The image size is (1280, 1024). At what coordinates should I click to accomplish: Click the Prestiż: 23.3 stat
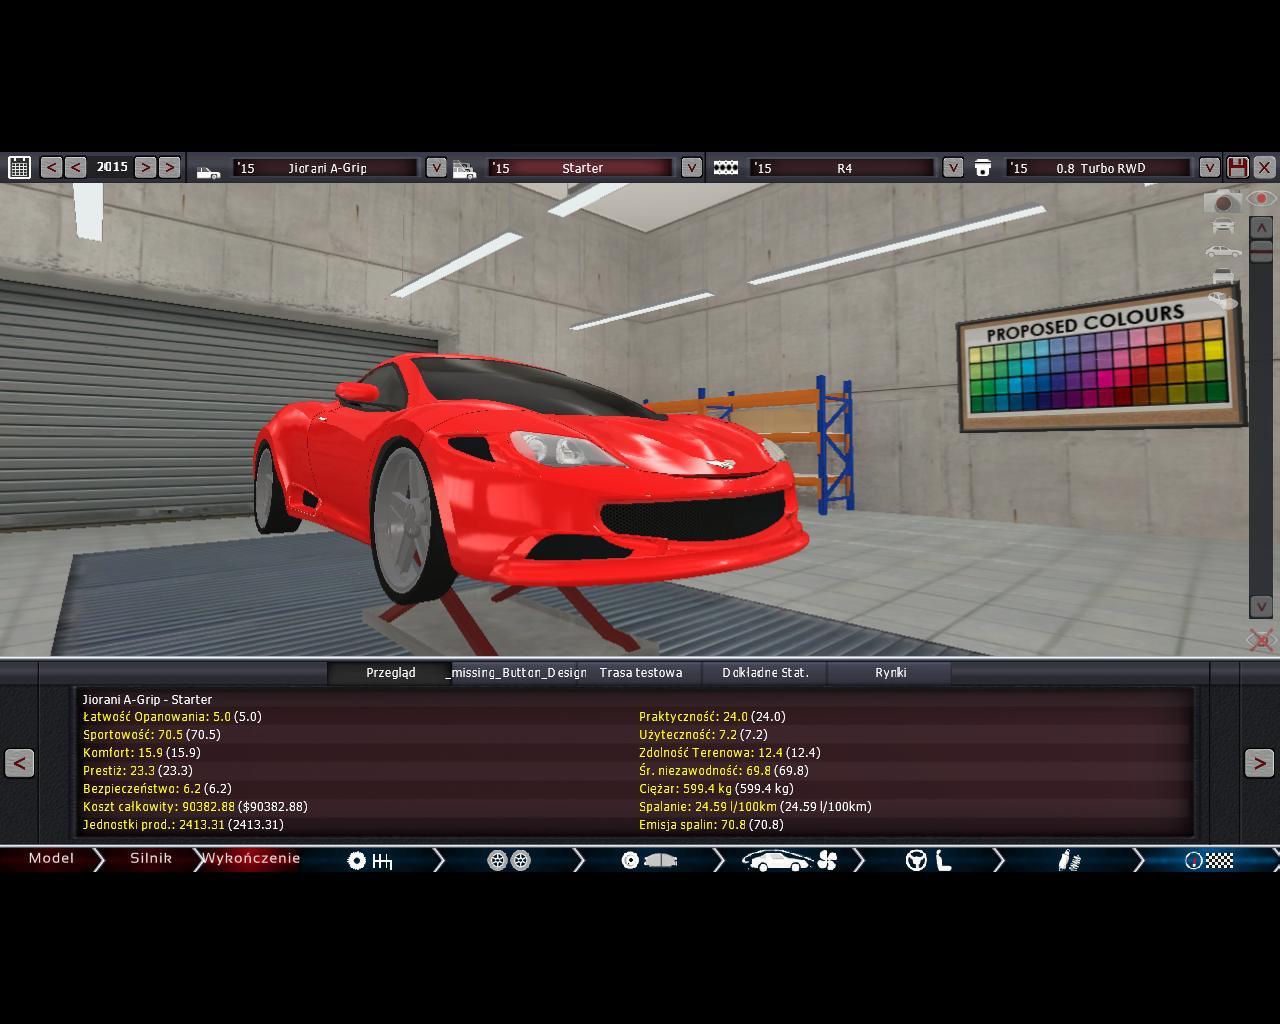138,771
